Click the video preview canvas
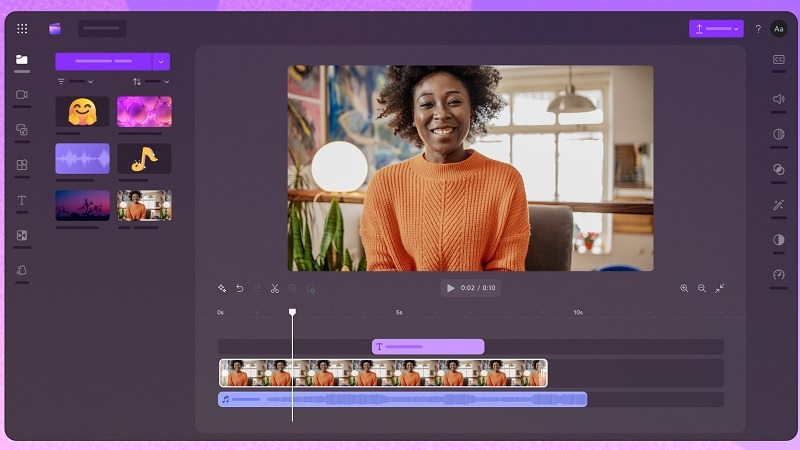 470,168
